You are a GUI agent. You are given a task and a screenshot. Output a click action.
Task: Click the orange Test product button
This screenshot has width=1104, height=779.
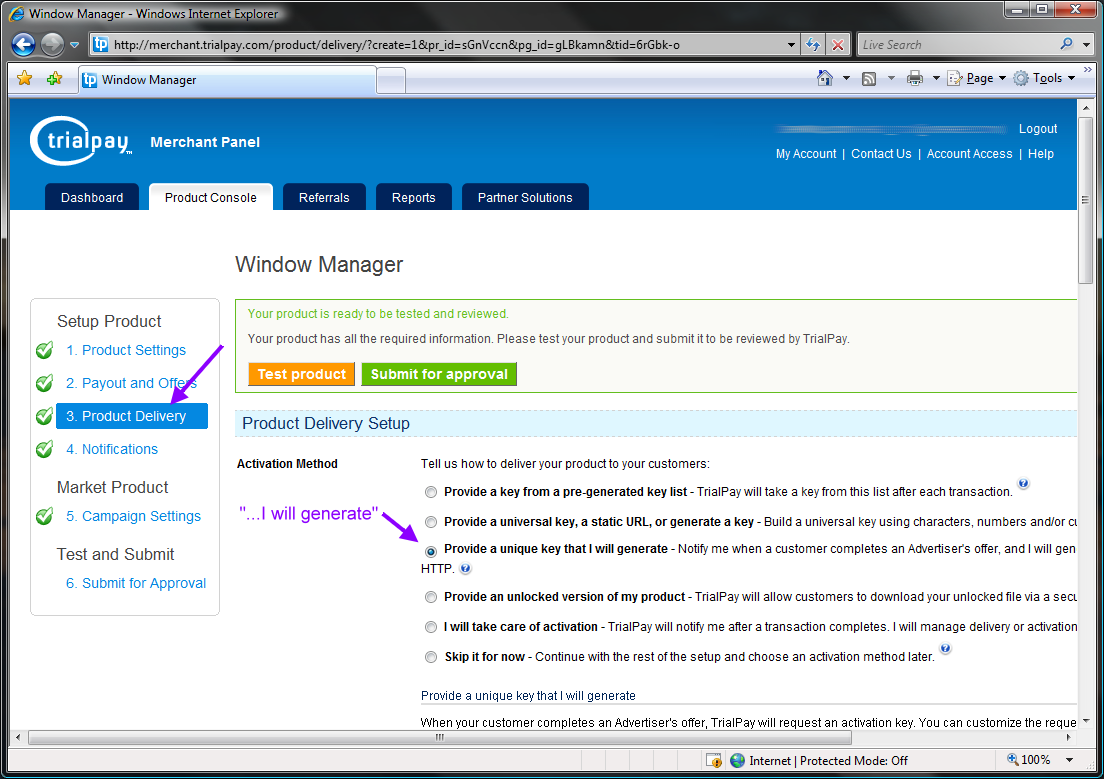click(301, 374)
